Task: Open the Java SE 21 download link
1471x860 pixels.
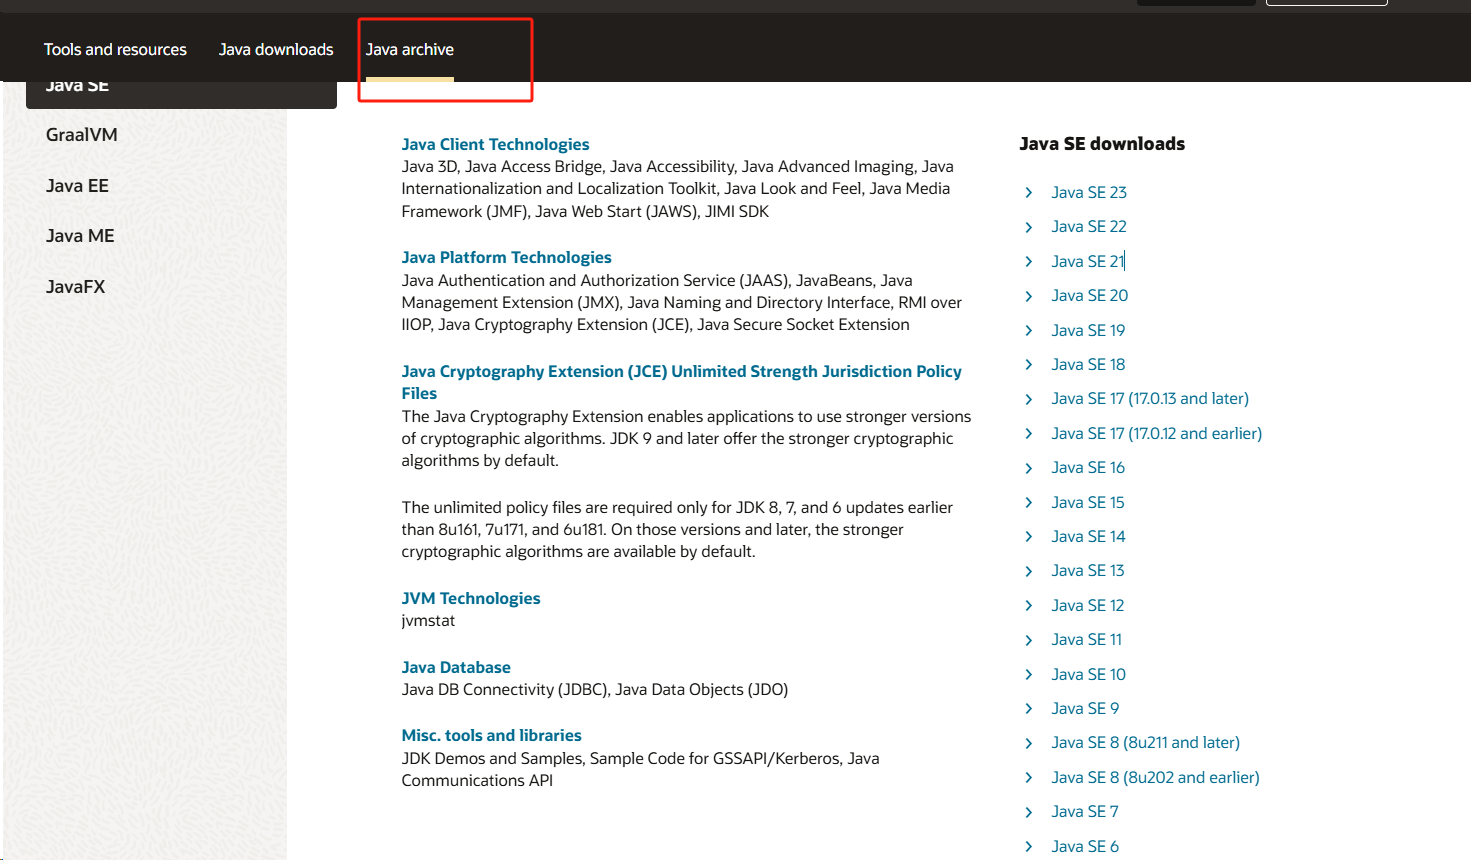Action: click(1088, 261)
